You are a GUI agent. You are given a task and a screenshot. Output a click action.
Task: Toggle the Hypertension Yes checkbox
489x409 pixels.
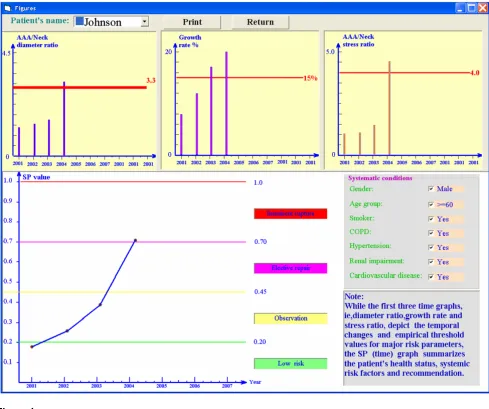point(431,247)
